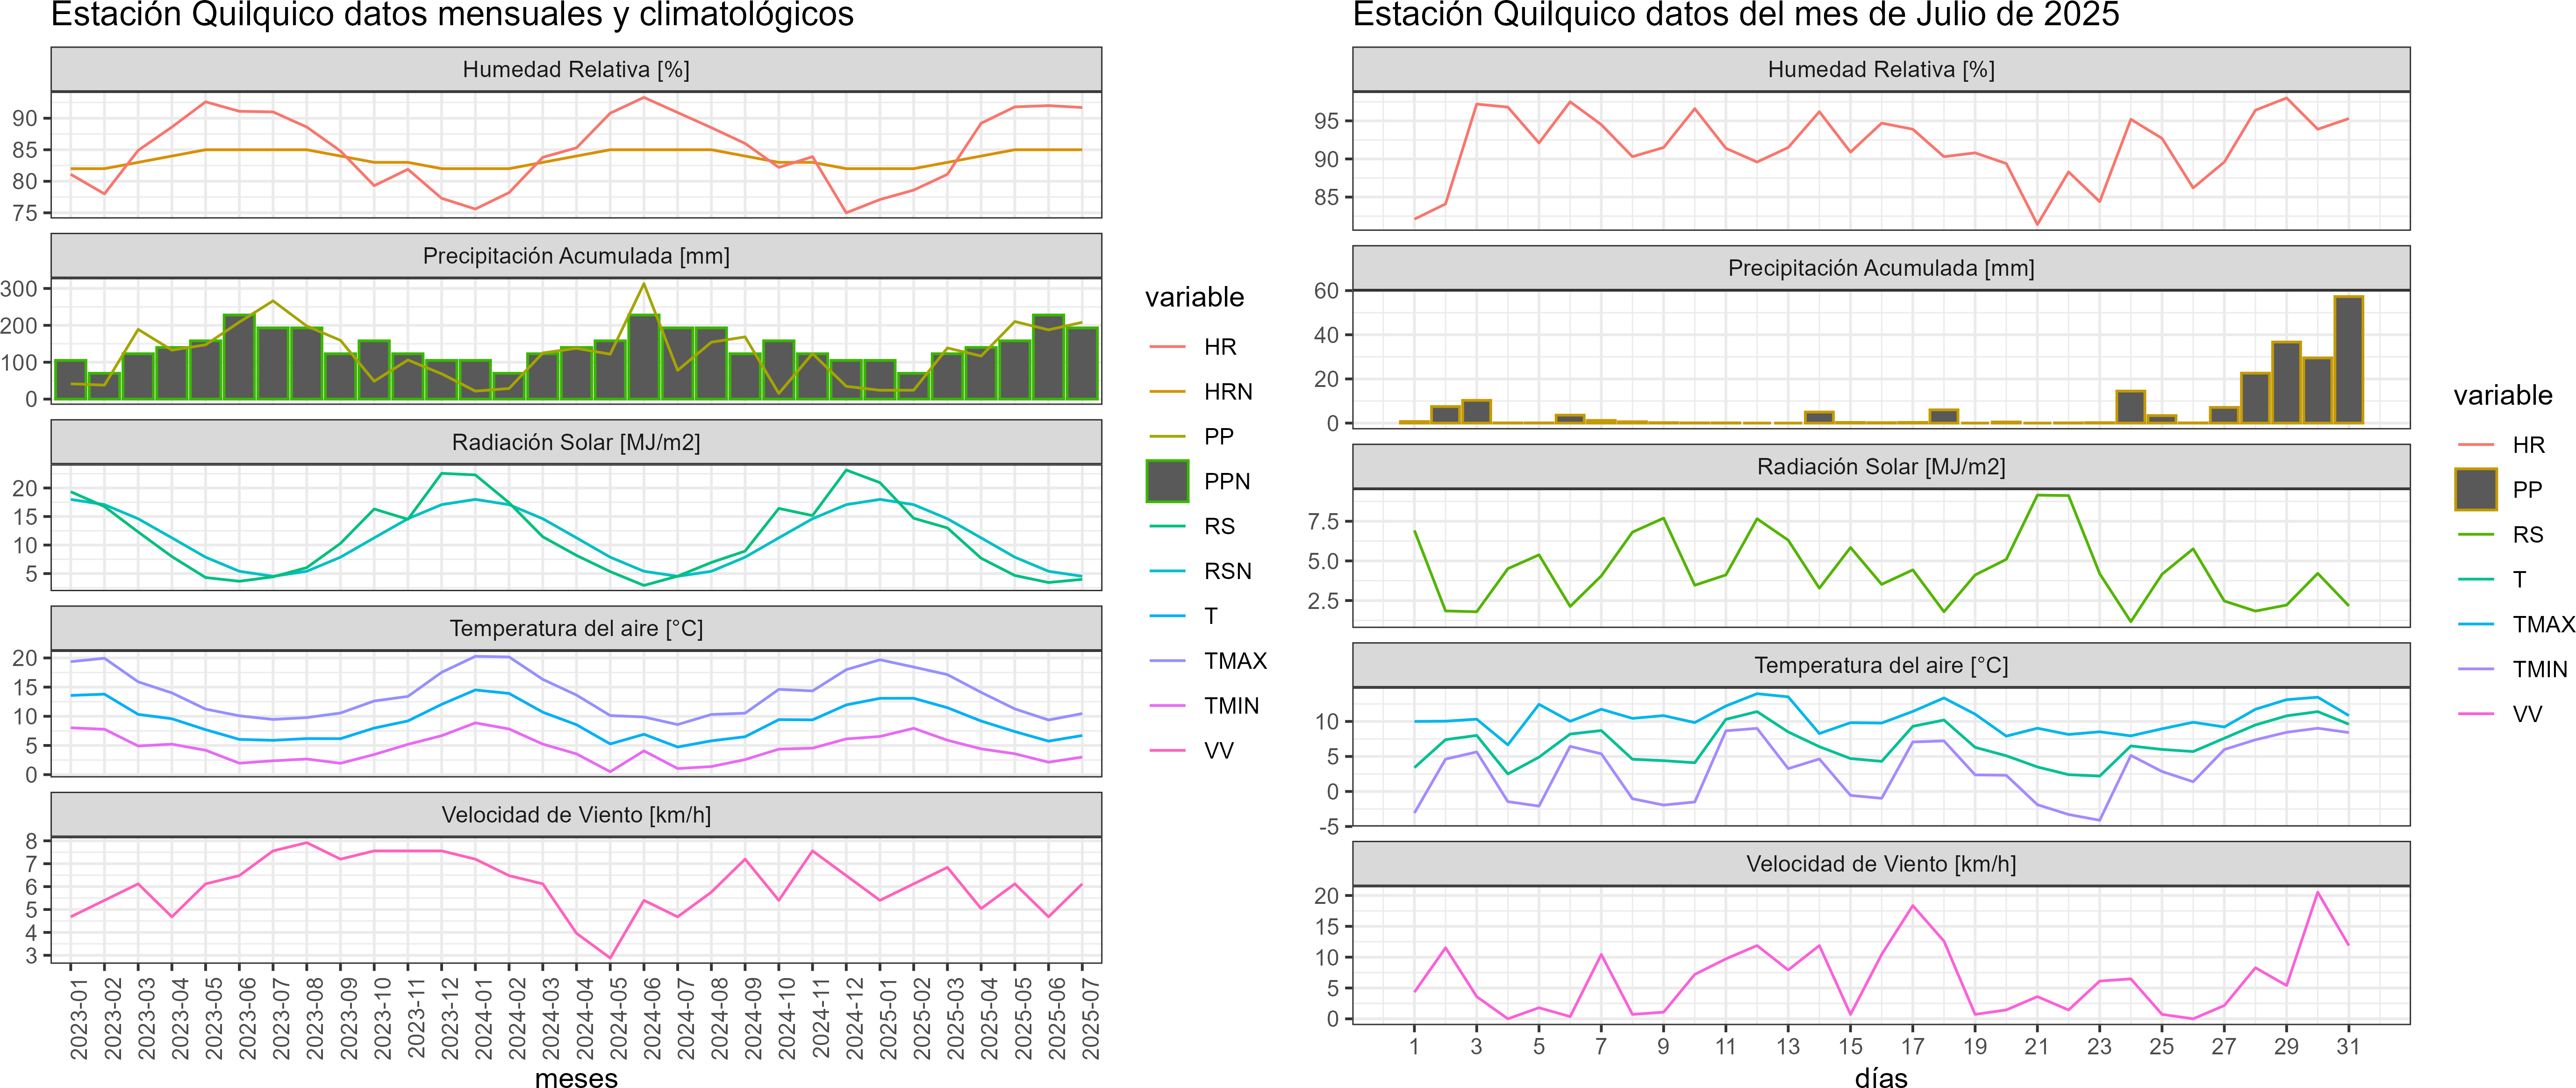
Task: Click the HR legend swatch in the monthly chart legend
Action: click(x=1167, y=347)
